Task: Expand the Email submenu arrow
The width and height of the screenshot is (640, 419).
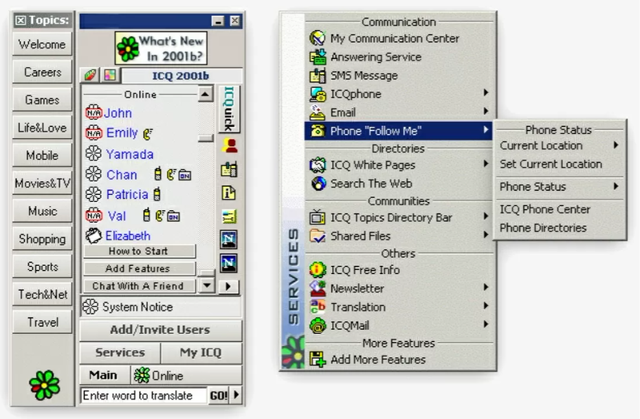Action: [485, 111]
